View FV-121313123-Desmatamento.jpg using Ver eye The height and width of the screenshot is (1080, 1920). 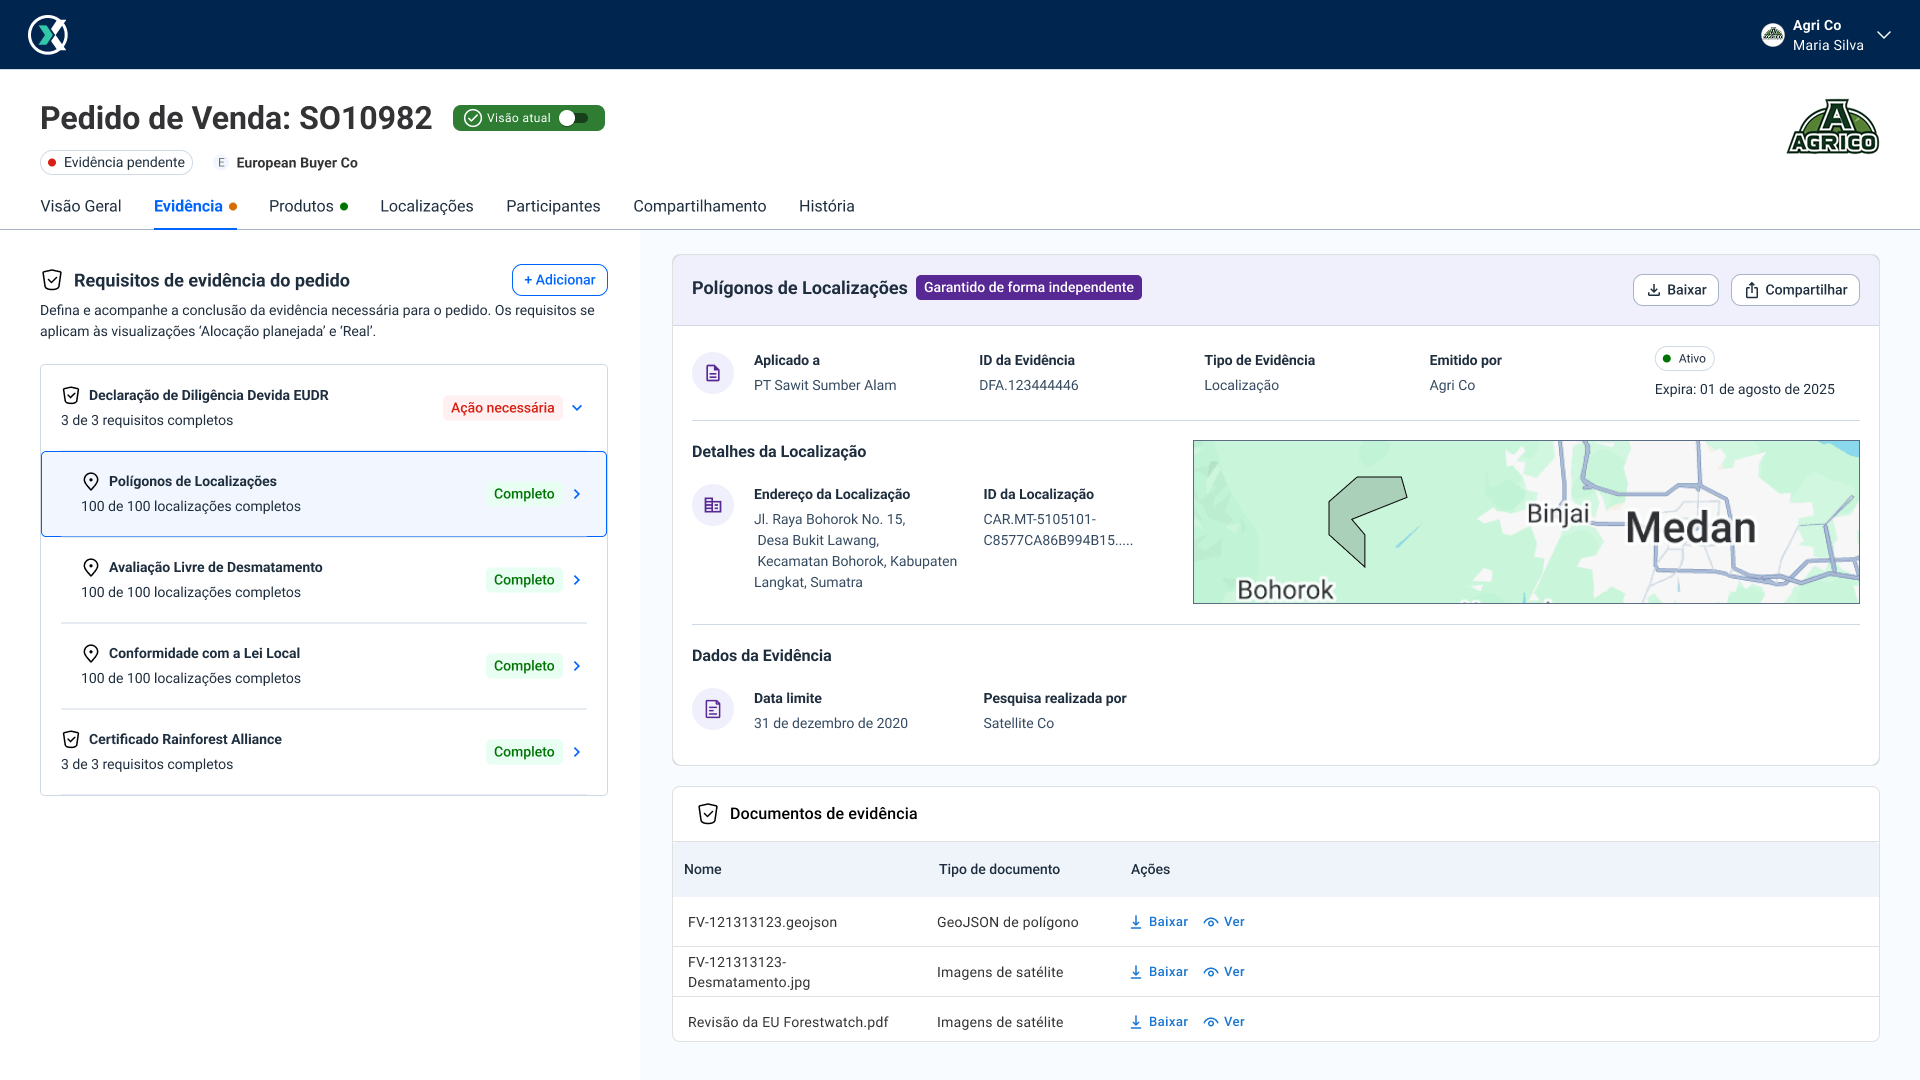pyautogui.click(x=1211, y=972)
